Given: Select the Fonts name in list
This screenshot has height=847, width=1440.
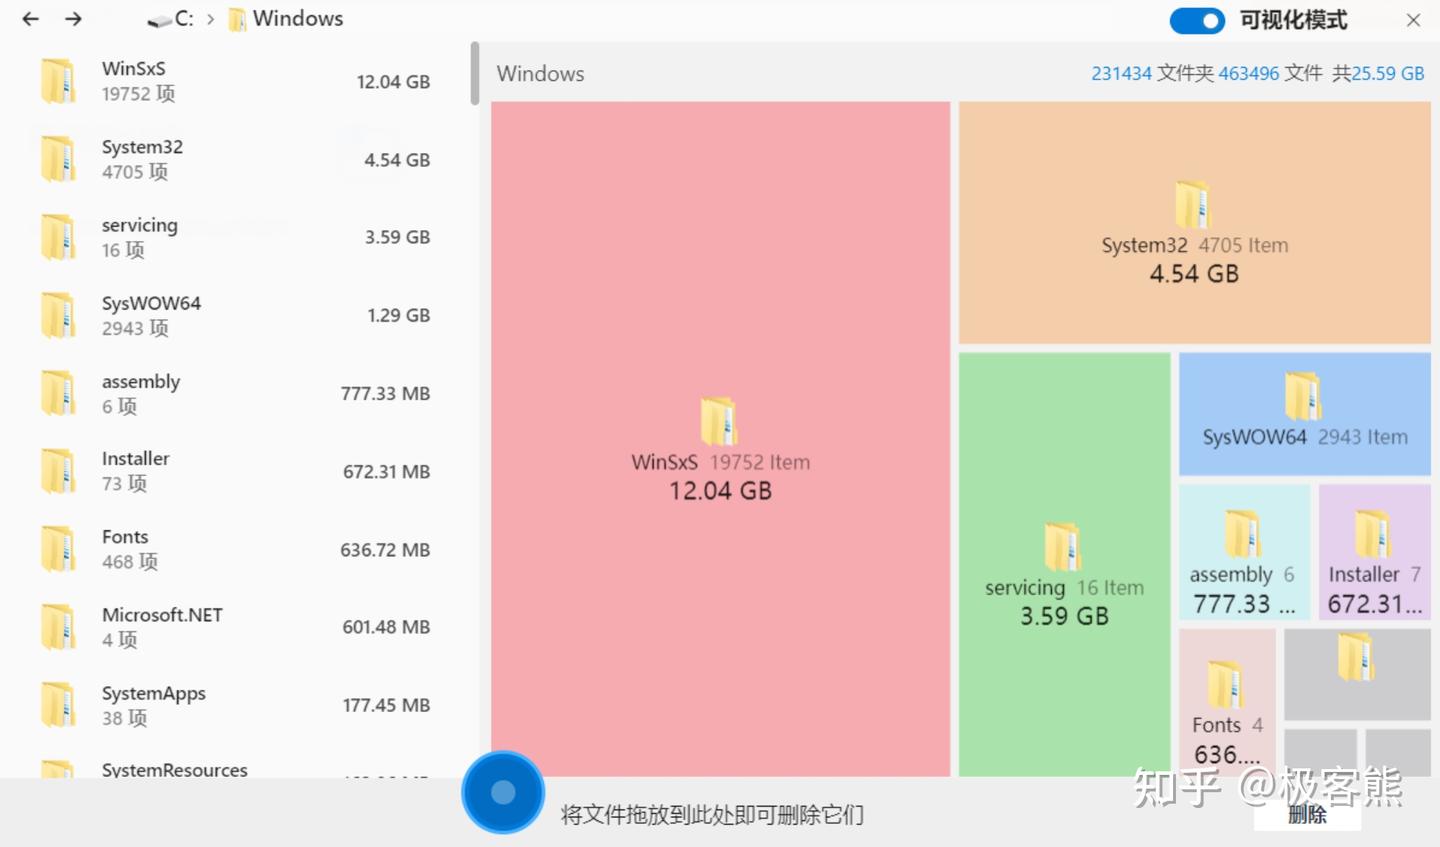Looking at the screenshot, I should point(125,537).
